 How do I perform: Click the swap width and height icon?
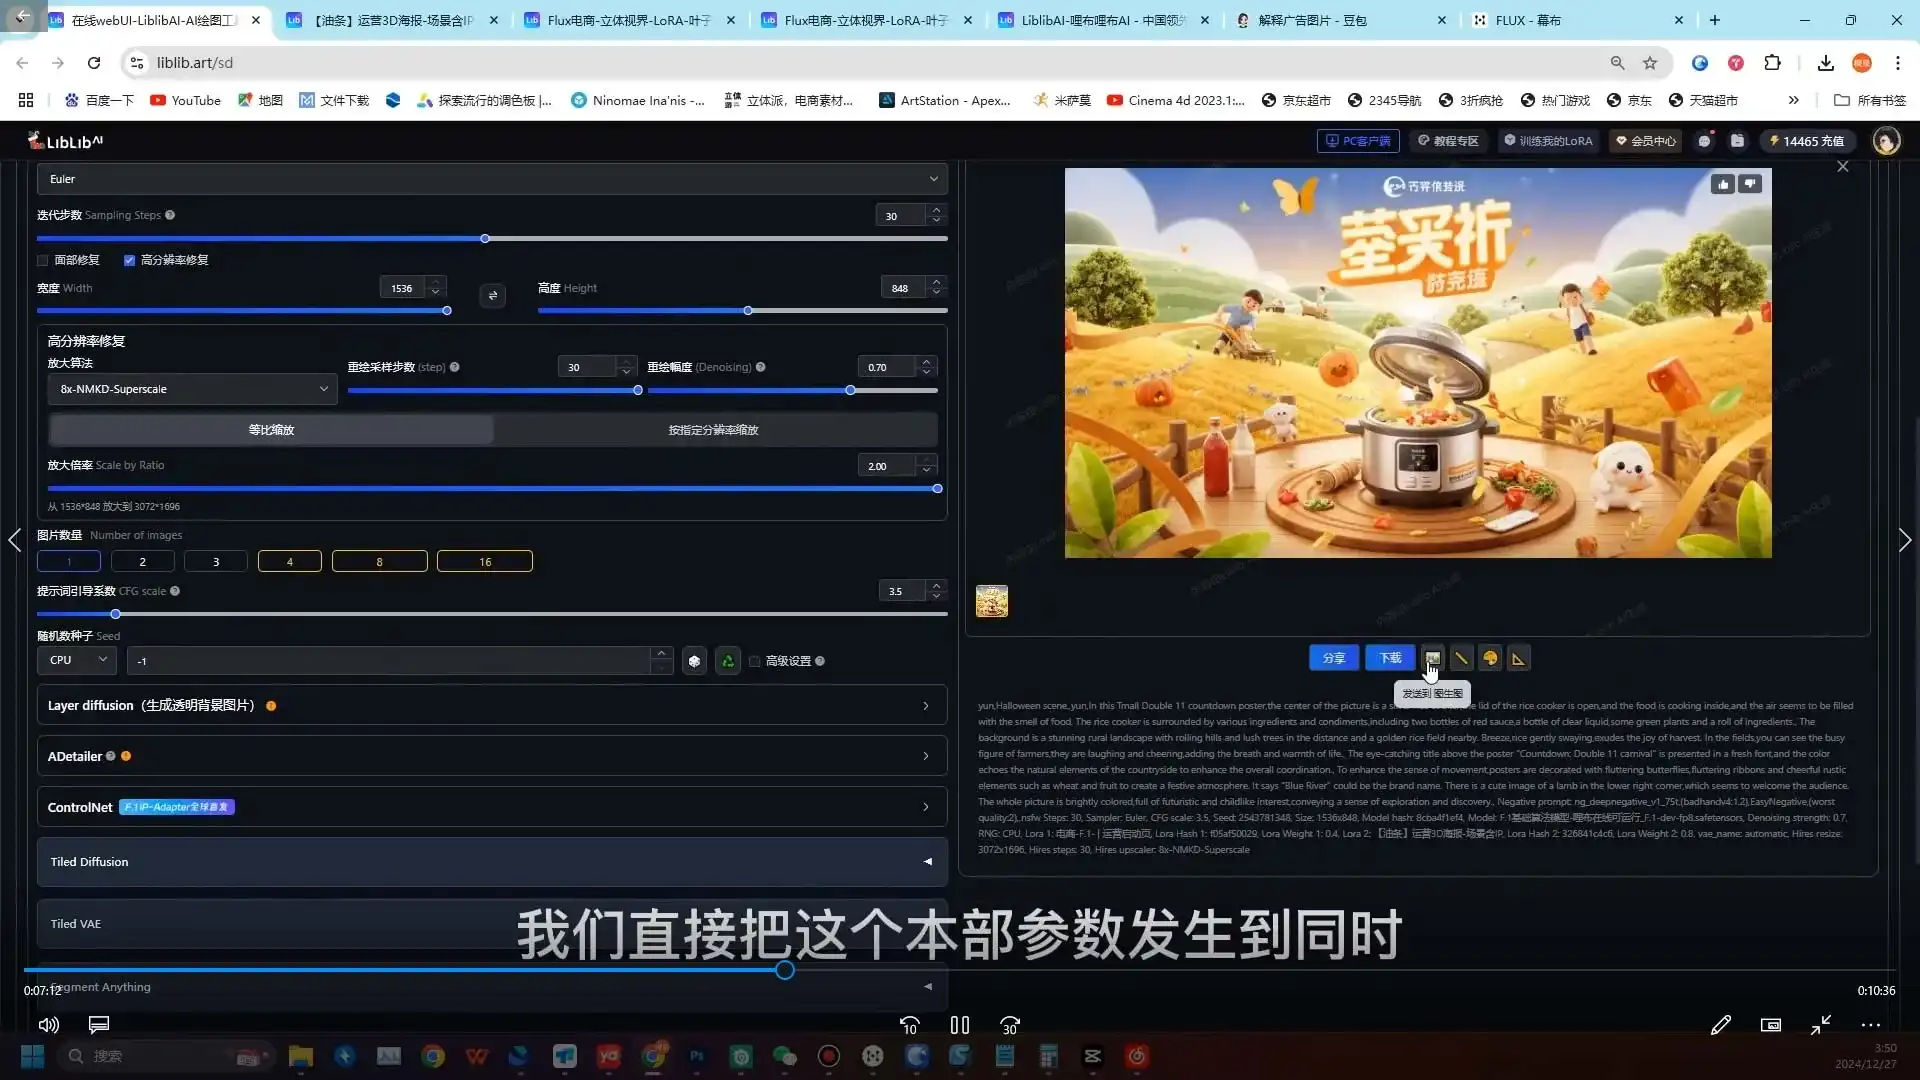(x=492, y=295)
